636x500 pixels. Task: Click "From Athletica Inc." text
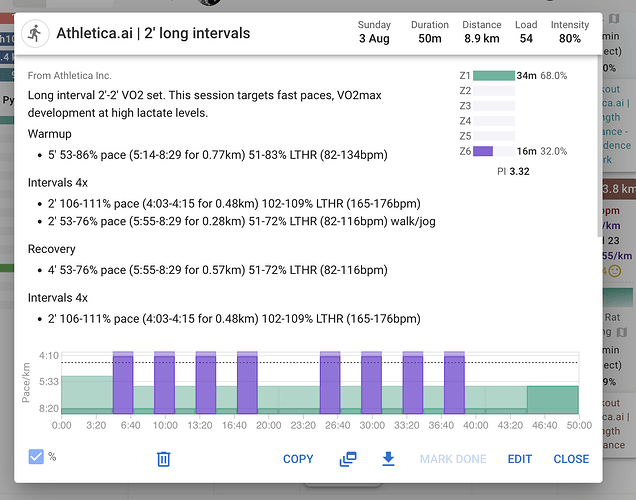69,75
